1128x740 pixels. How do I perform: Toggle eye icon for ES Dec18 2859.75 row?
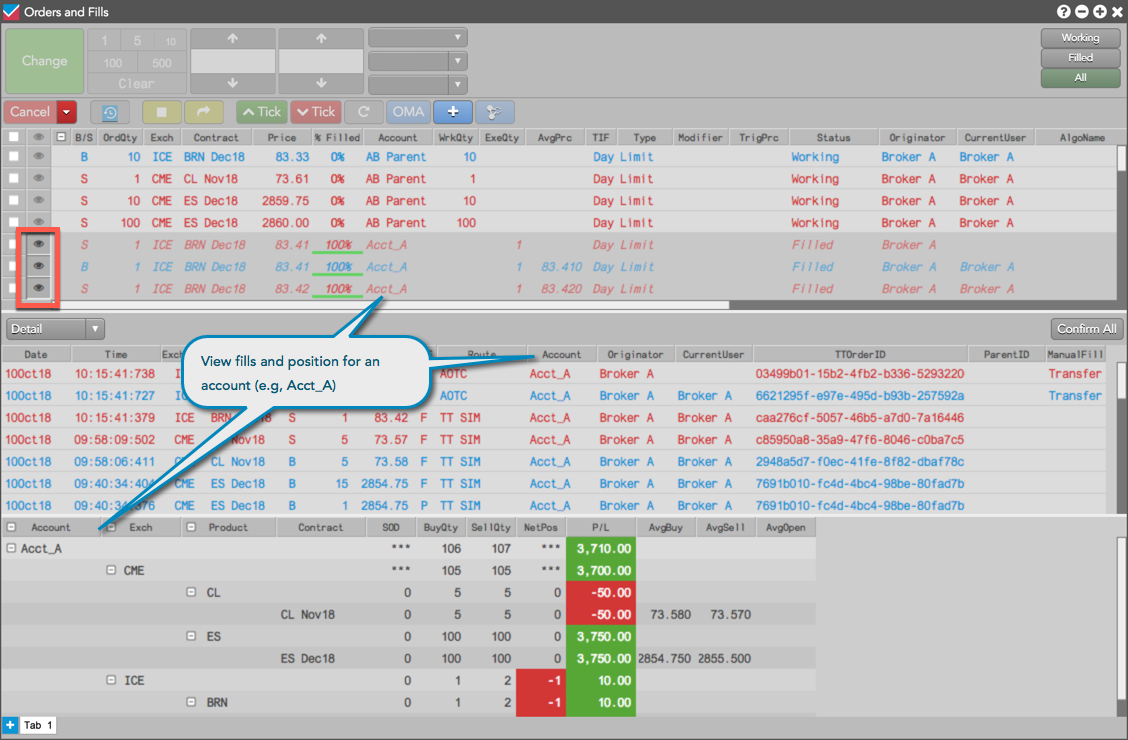pyautogui.click(x=39, y=200)
